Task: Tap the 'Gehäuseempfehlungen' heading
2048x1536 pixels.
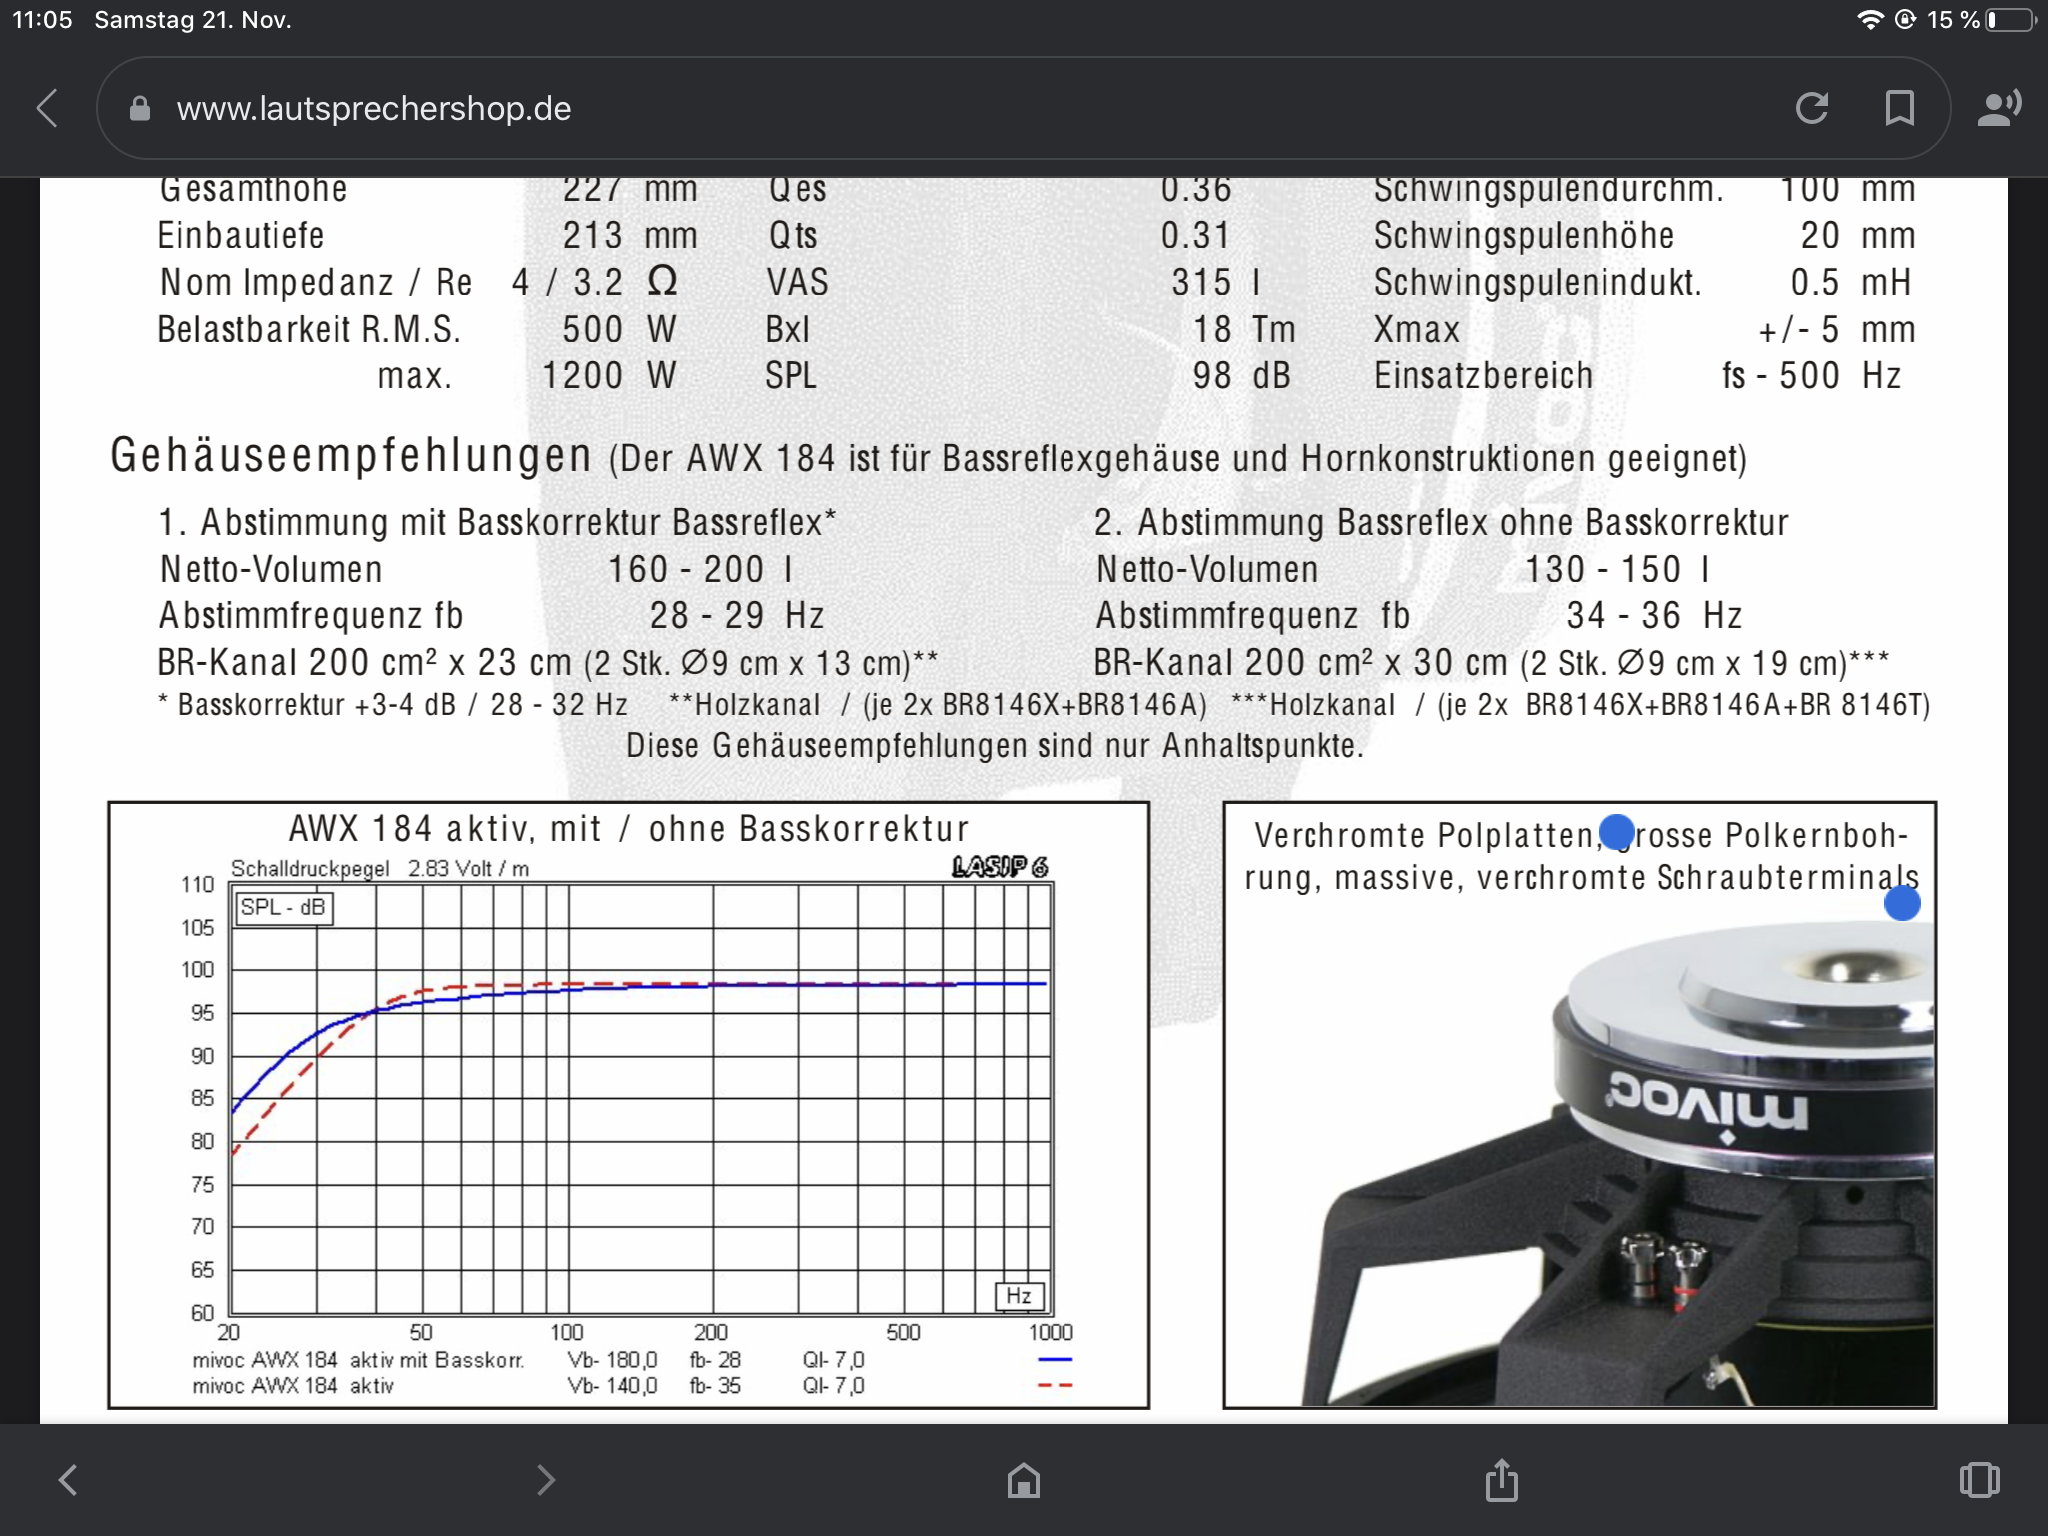Action: tap(351, 456)
